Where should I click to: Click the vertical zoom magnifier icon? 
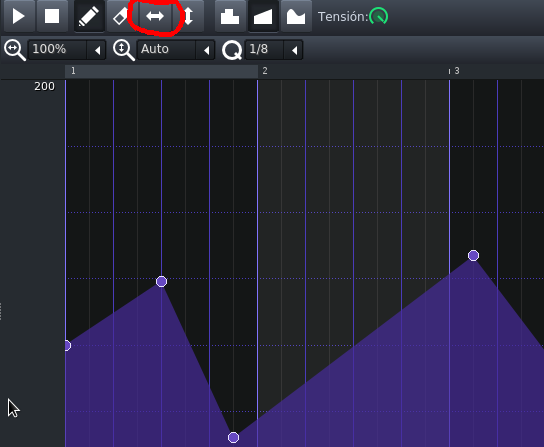[124, 50]
